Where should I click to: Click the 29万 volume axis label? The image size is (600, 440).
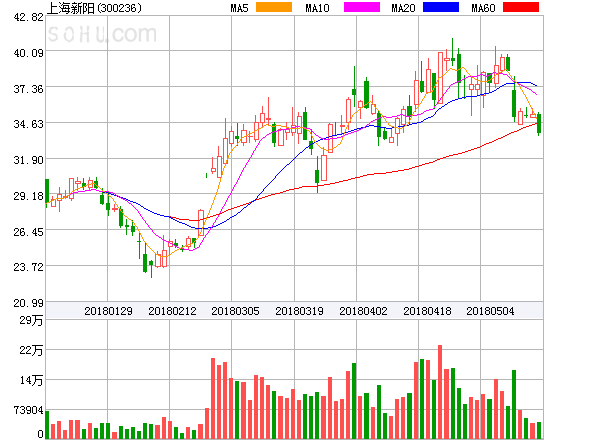31,320
